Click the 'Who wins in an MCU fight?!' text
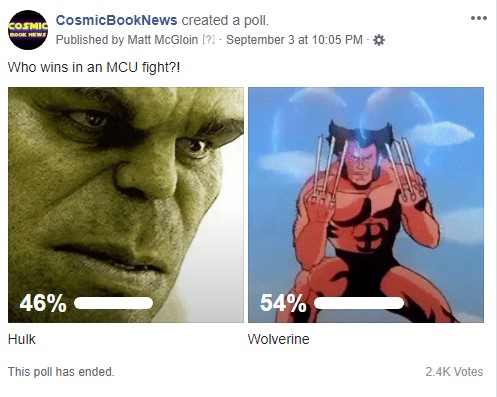This screenshot has height=397, width=497. coord(94,68)
